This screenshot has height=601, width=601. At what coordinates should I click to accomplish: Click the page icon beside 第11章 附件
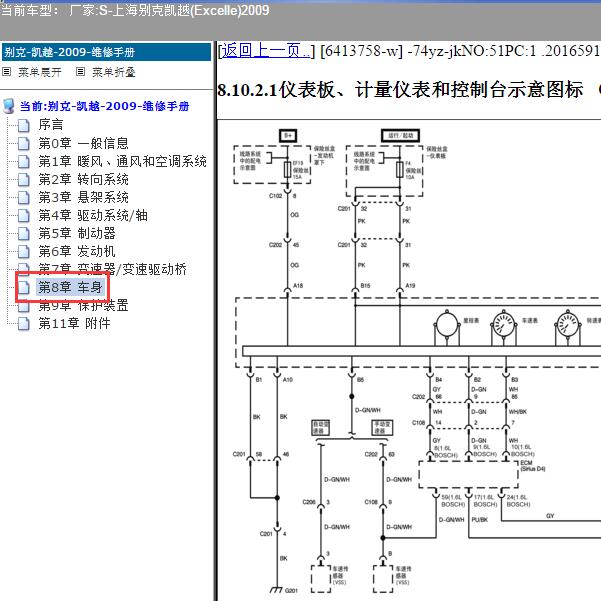[x=24, y=324]
